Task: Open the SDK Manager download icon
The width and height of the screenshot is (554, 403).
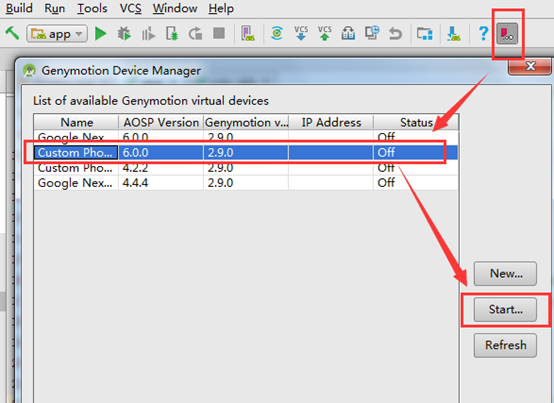Action: click(x=454, y=34)
